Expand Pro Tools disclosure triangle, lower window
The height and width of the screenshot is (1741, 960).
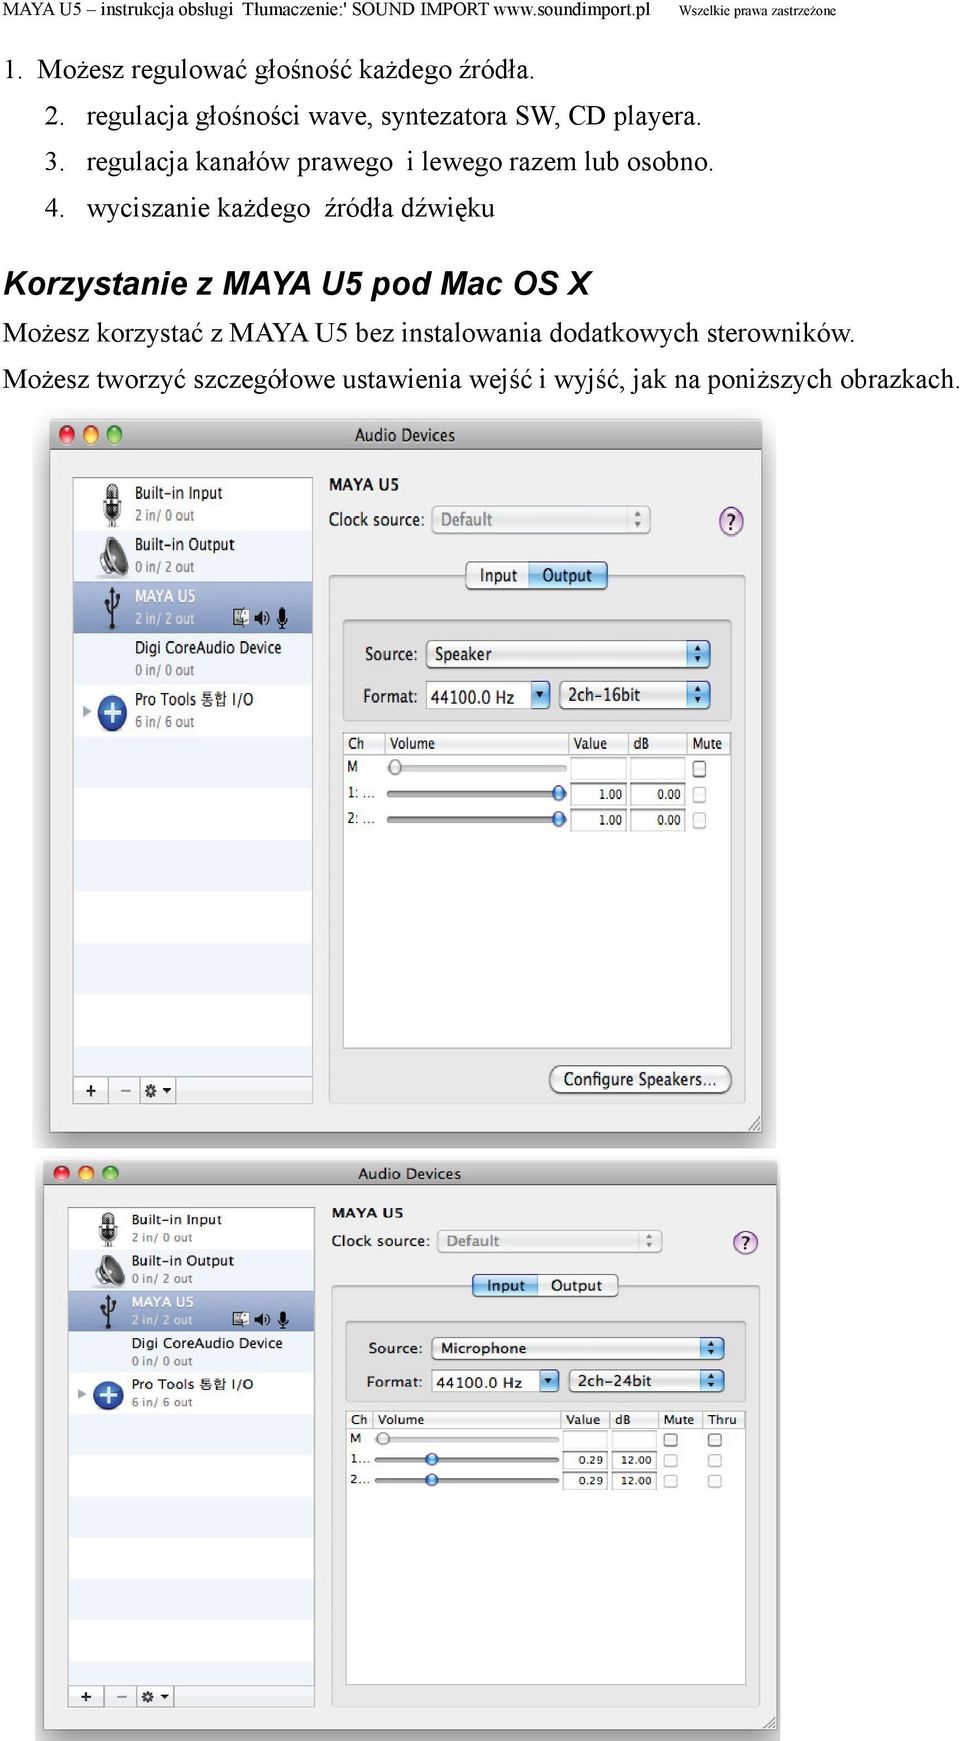82,1393
